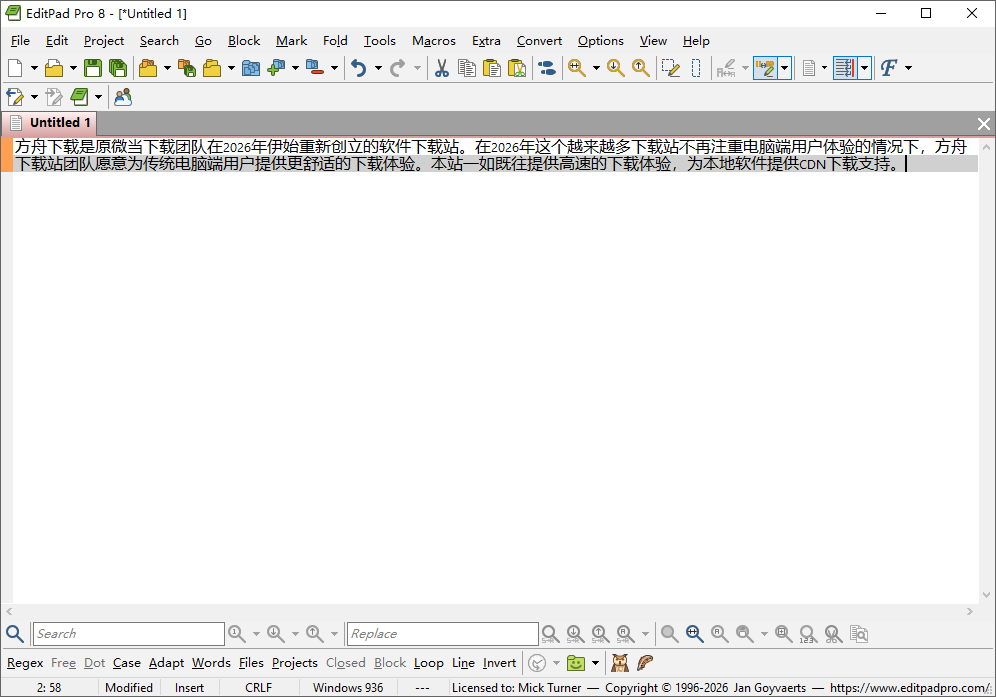Viewport: 996px width, 697px height.
Task: Open the Options menu
Action: pyautogui.click(x=600, y=41)
